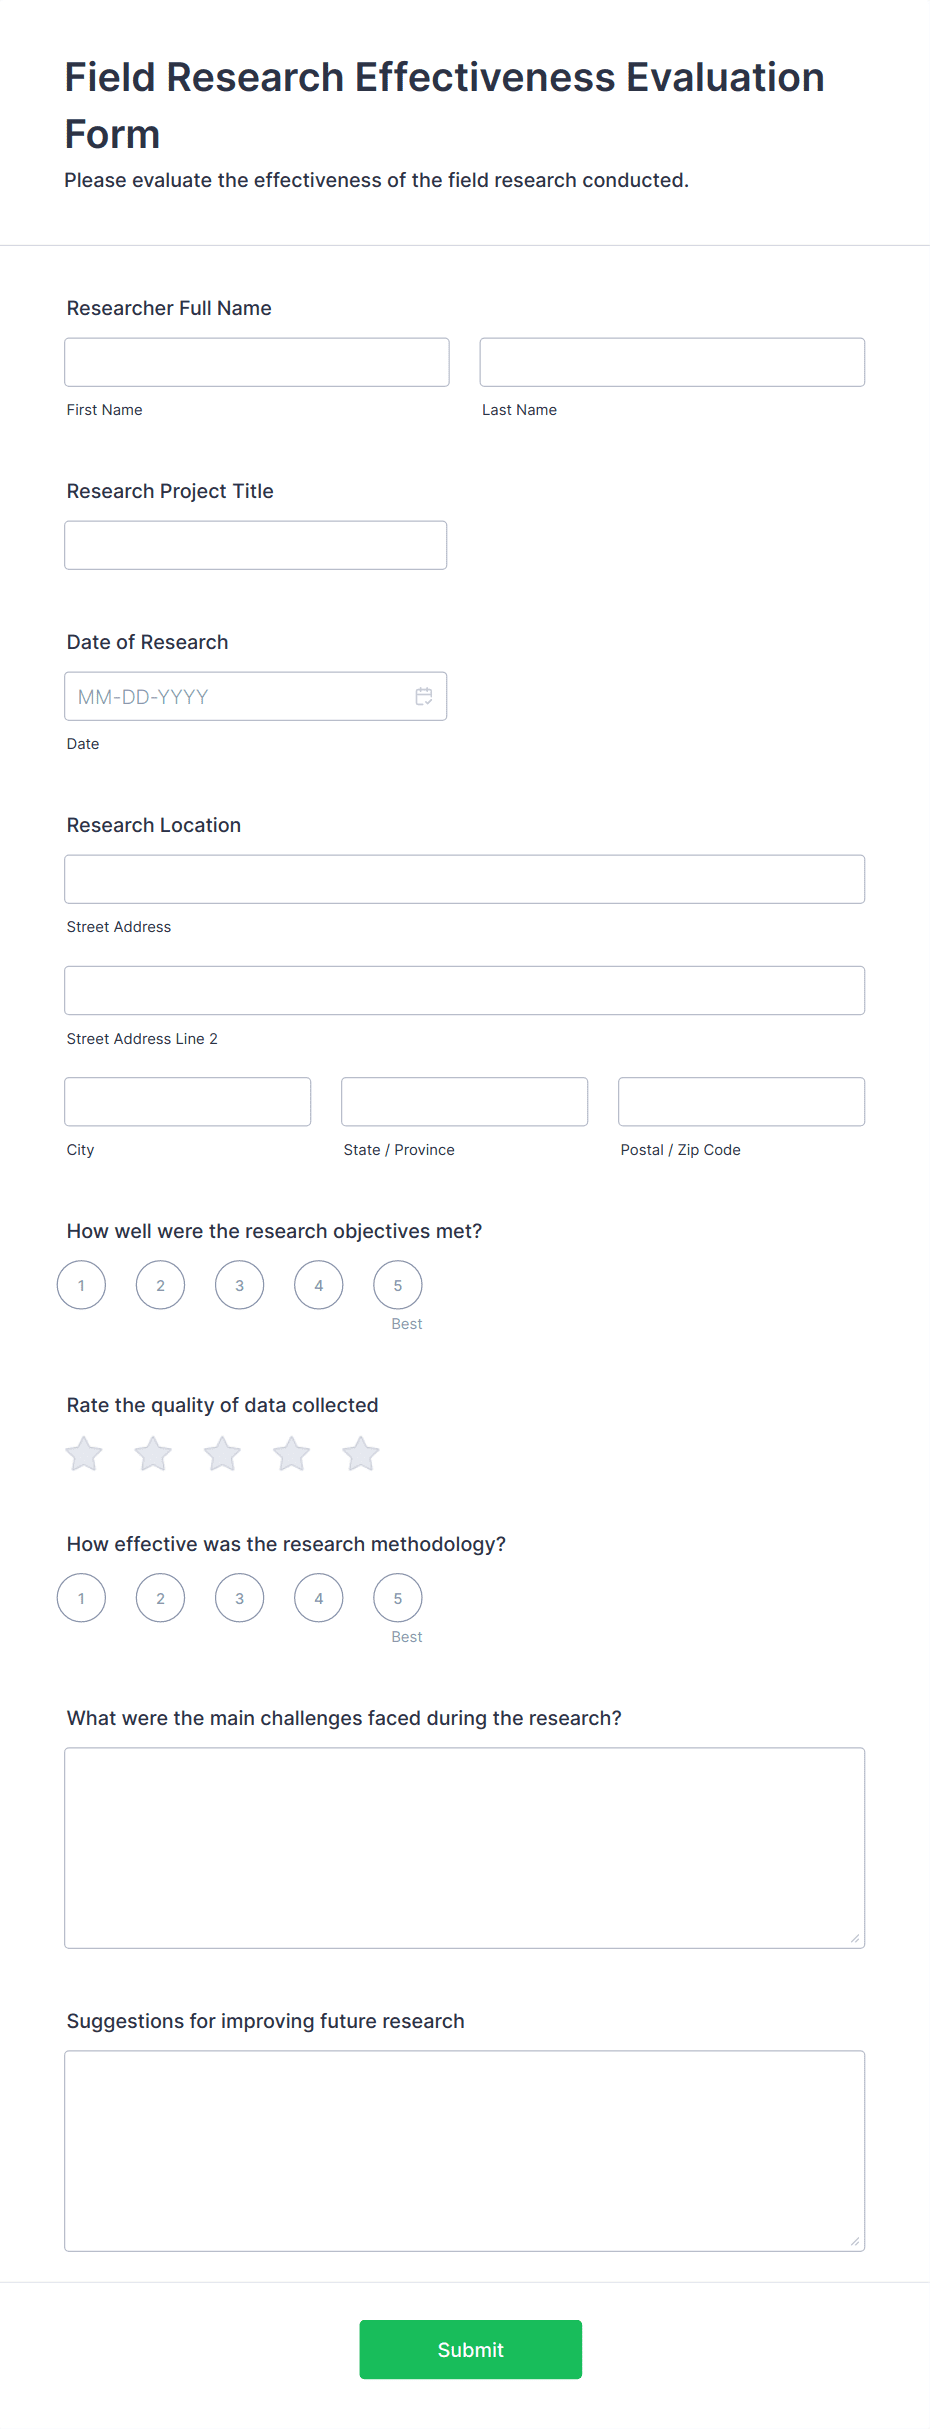Rate data quality with the first star

coord(84,1454)
